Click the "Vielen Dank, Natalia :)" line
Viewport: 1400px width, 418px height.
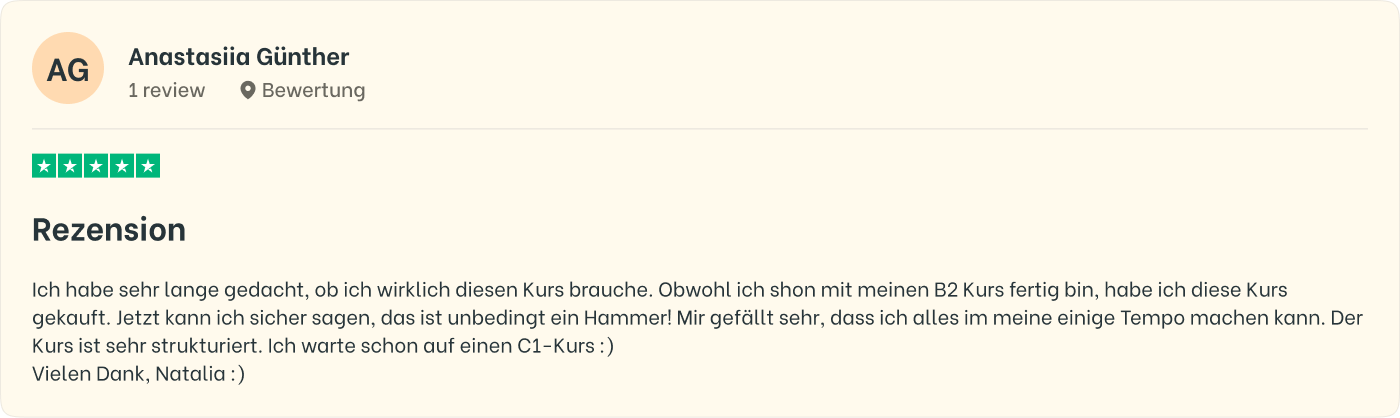tap(138, 375)
